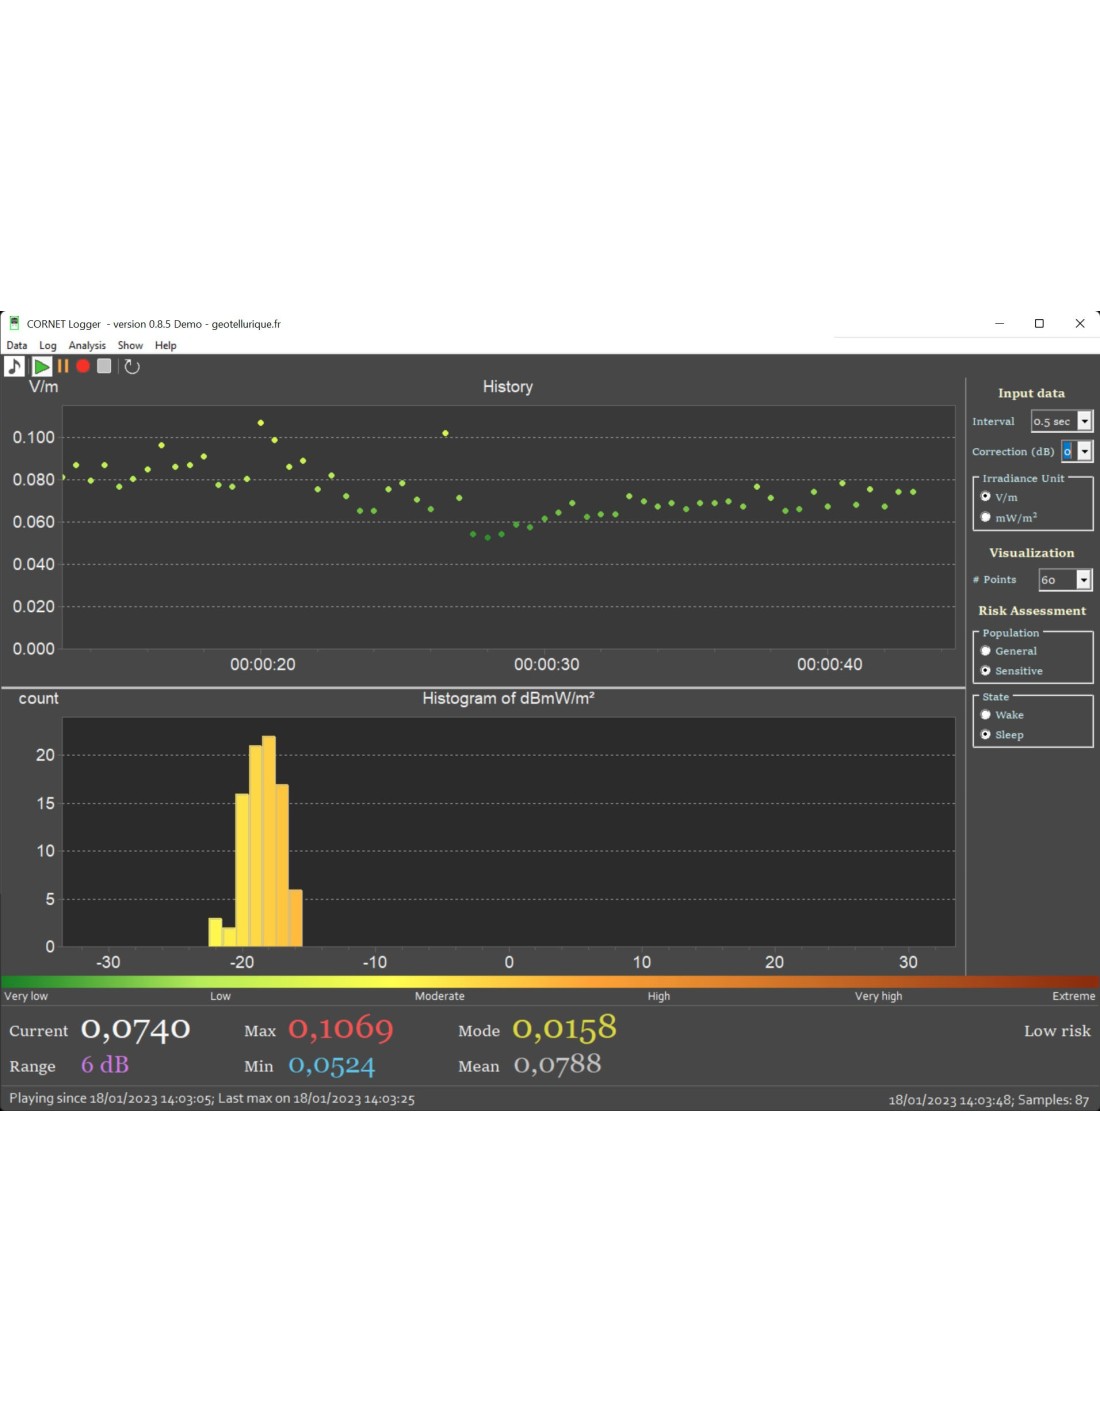
Task: Open the Data menu
Action: click(x=17, y=346)
